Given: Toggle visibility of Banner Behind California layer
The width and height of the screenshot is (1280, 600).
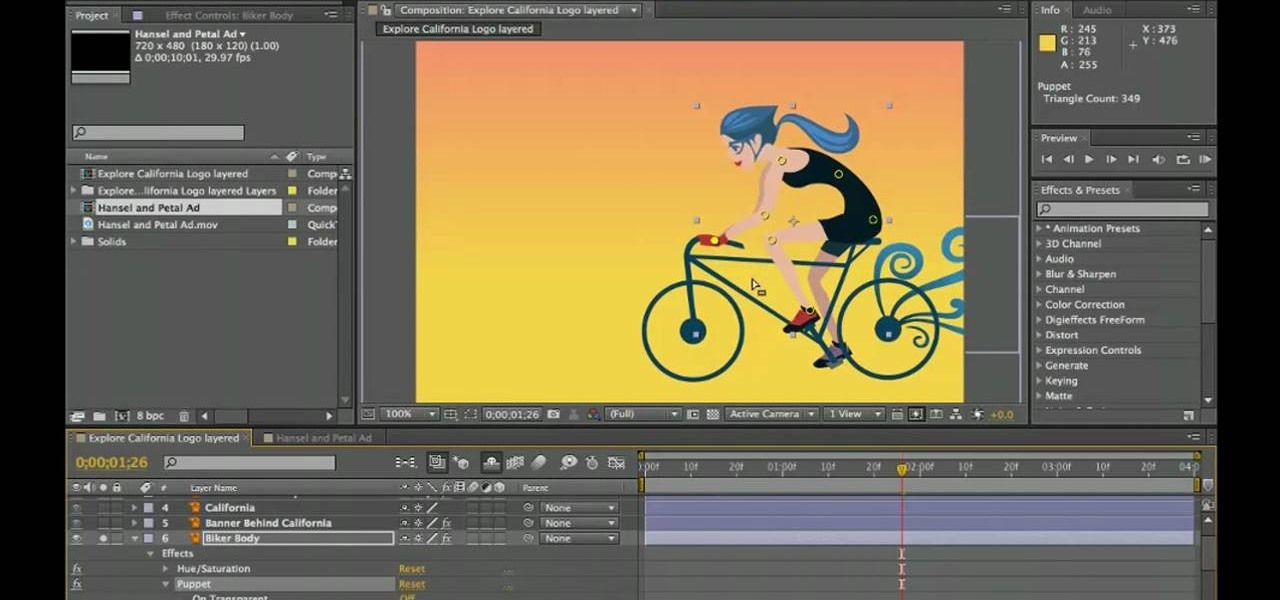Looking at the screenshot, I should tap(76, 523).
